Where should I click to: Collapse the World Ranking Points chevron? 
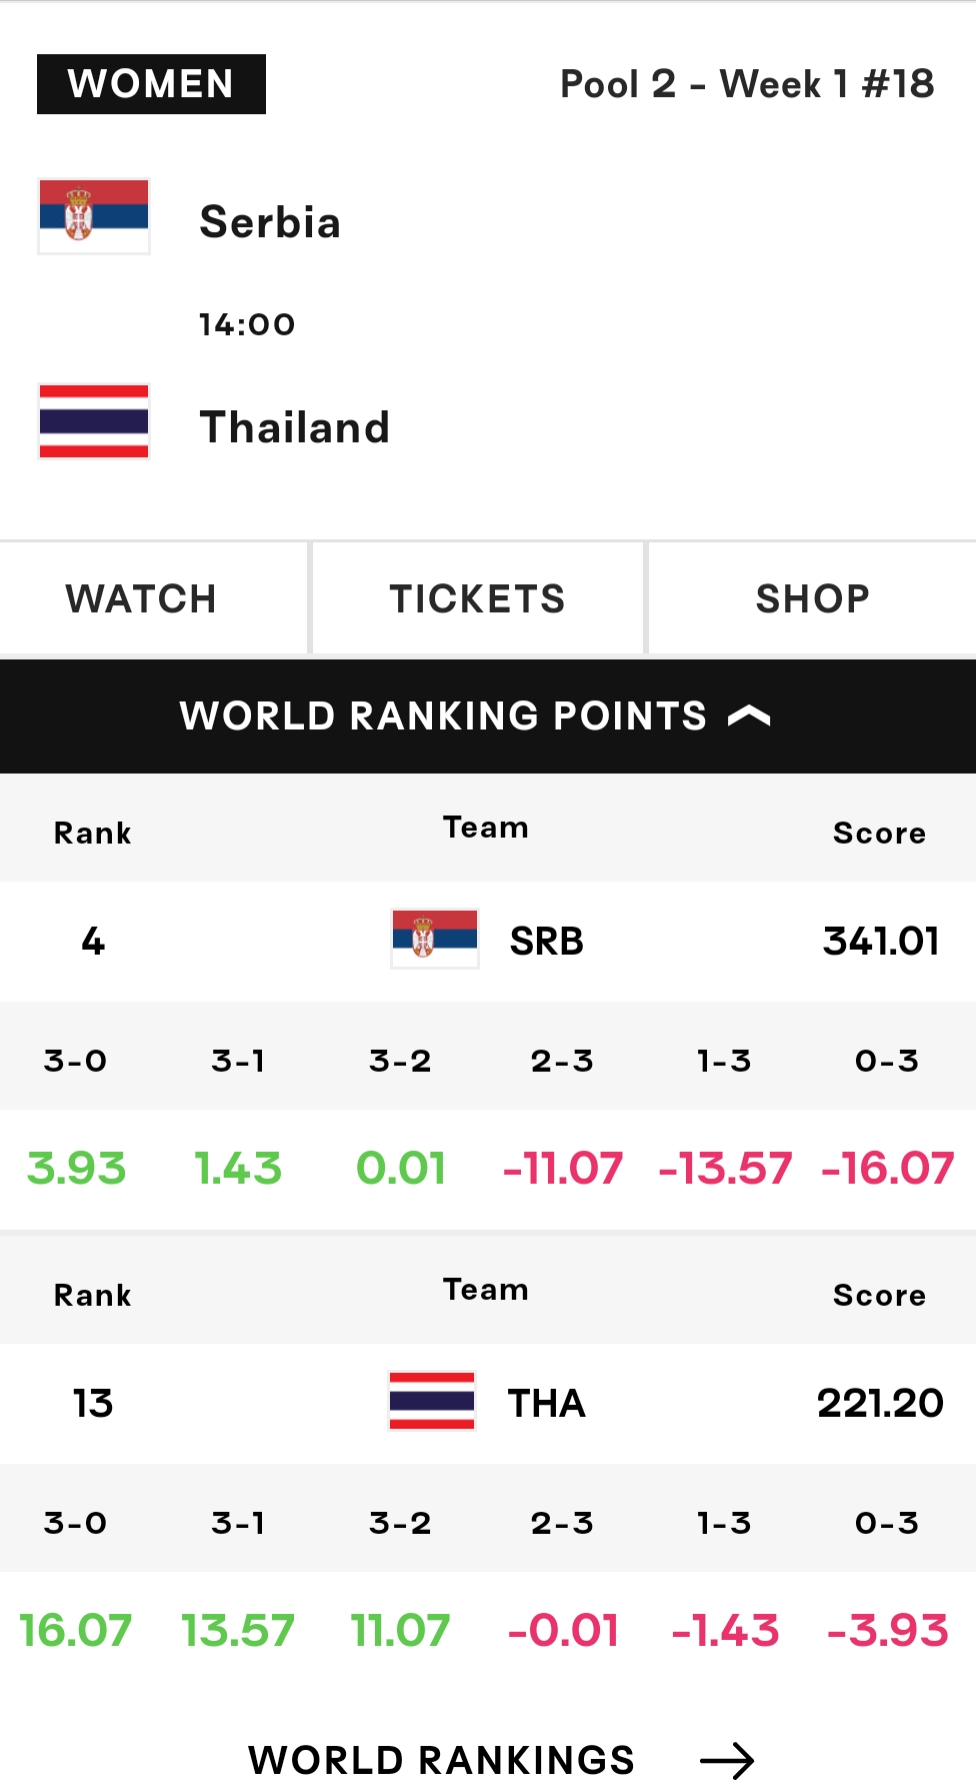[x=749, y=716]
